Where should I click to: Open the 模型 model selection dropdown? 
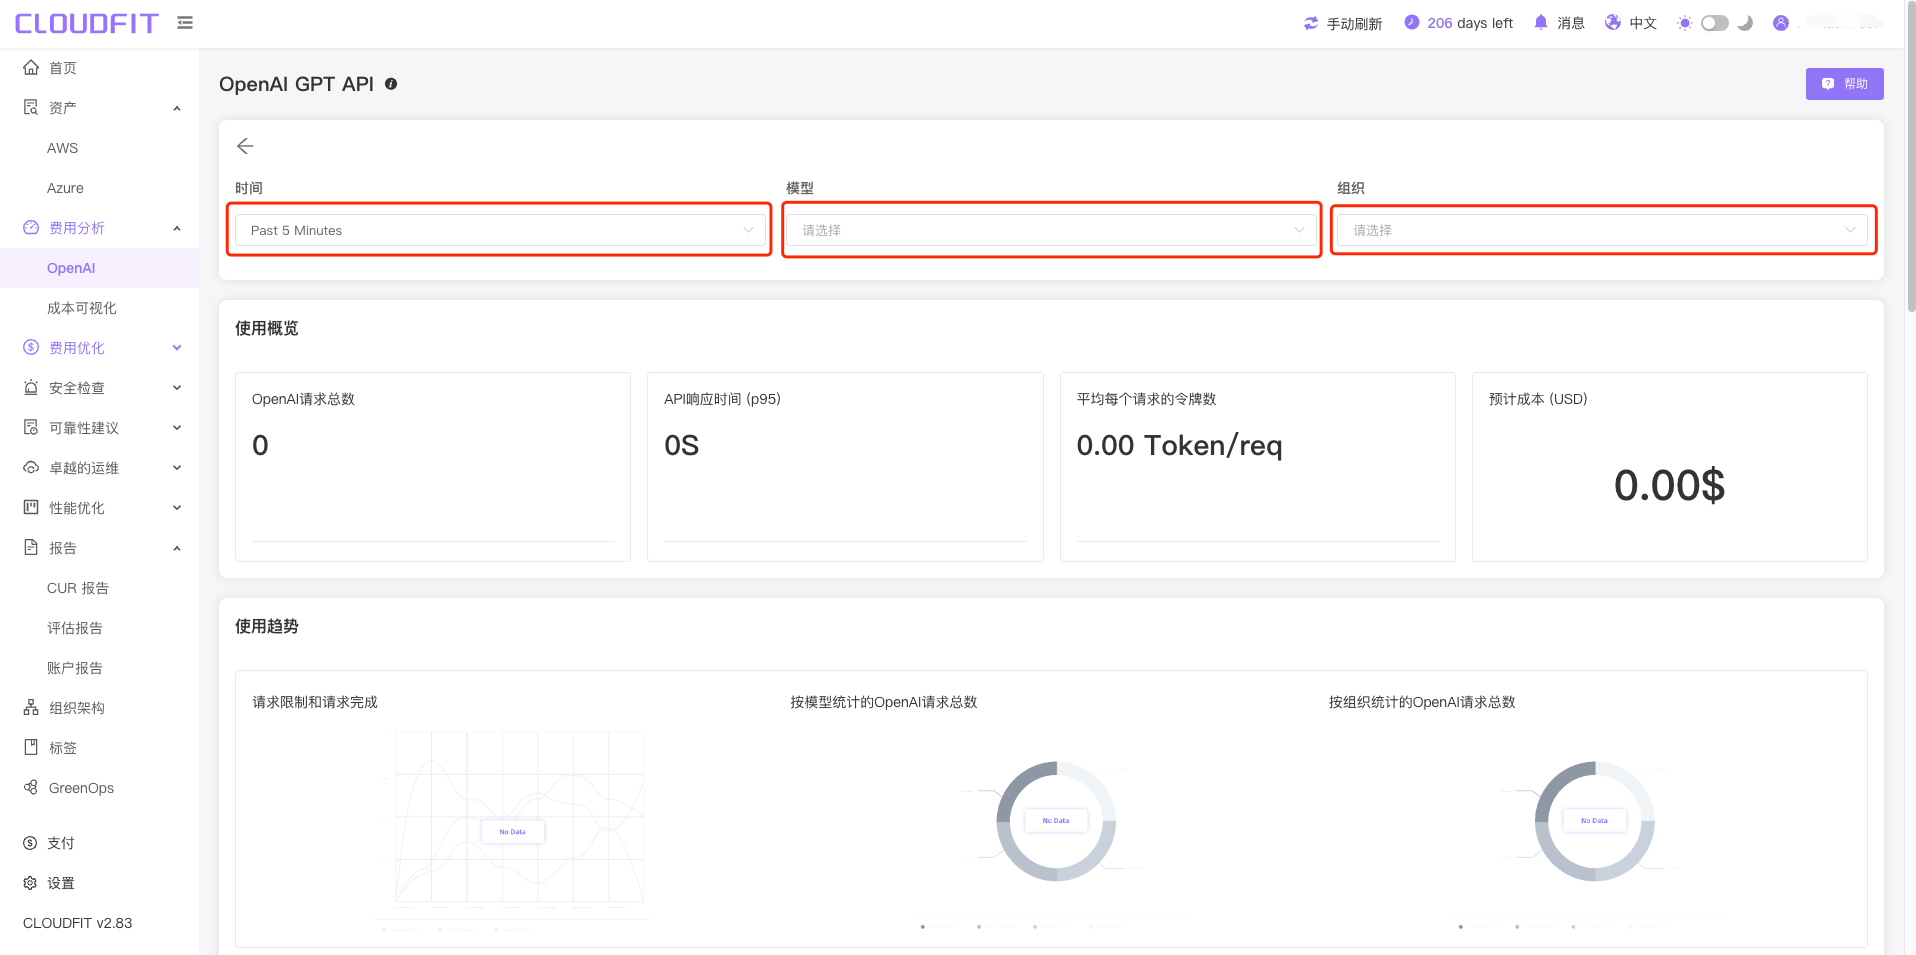click(x=1052, y=230)
